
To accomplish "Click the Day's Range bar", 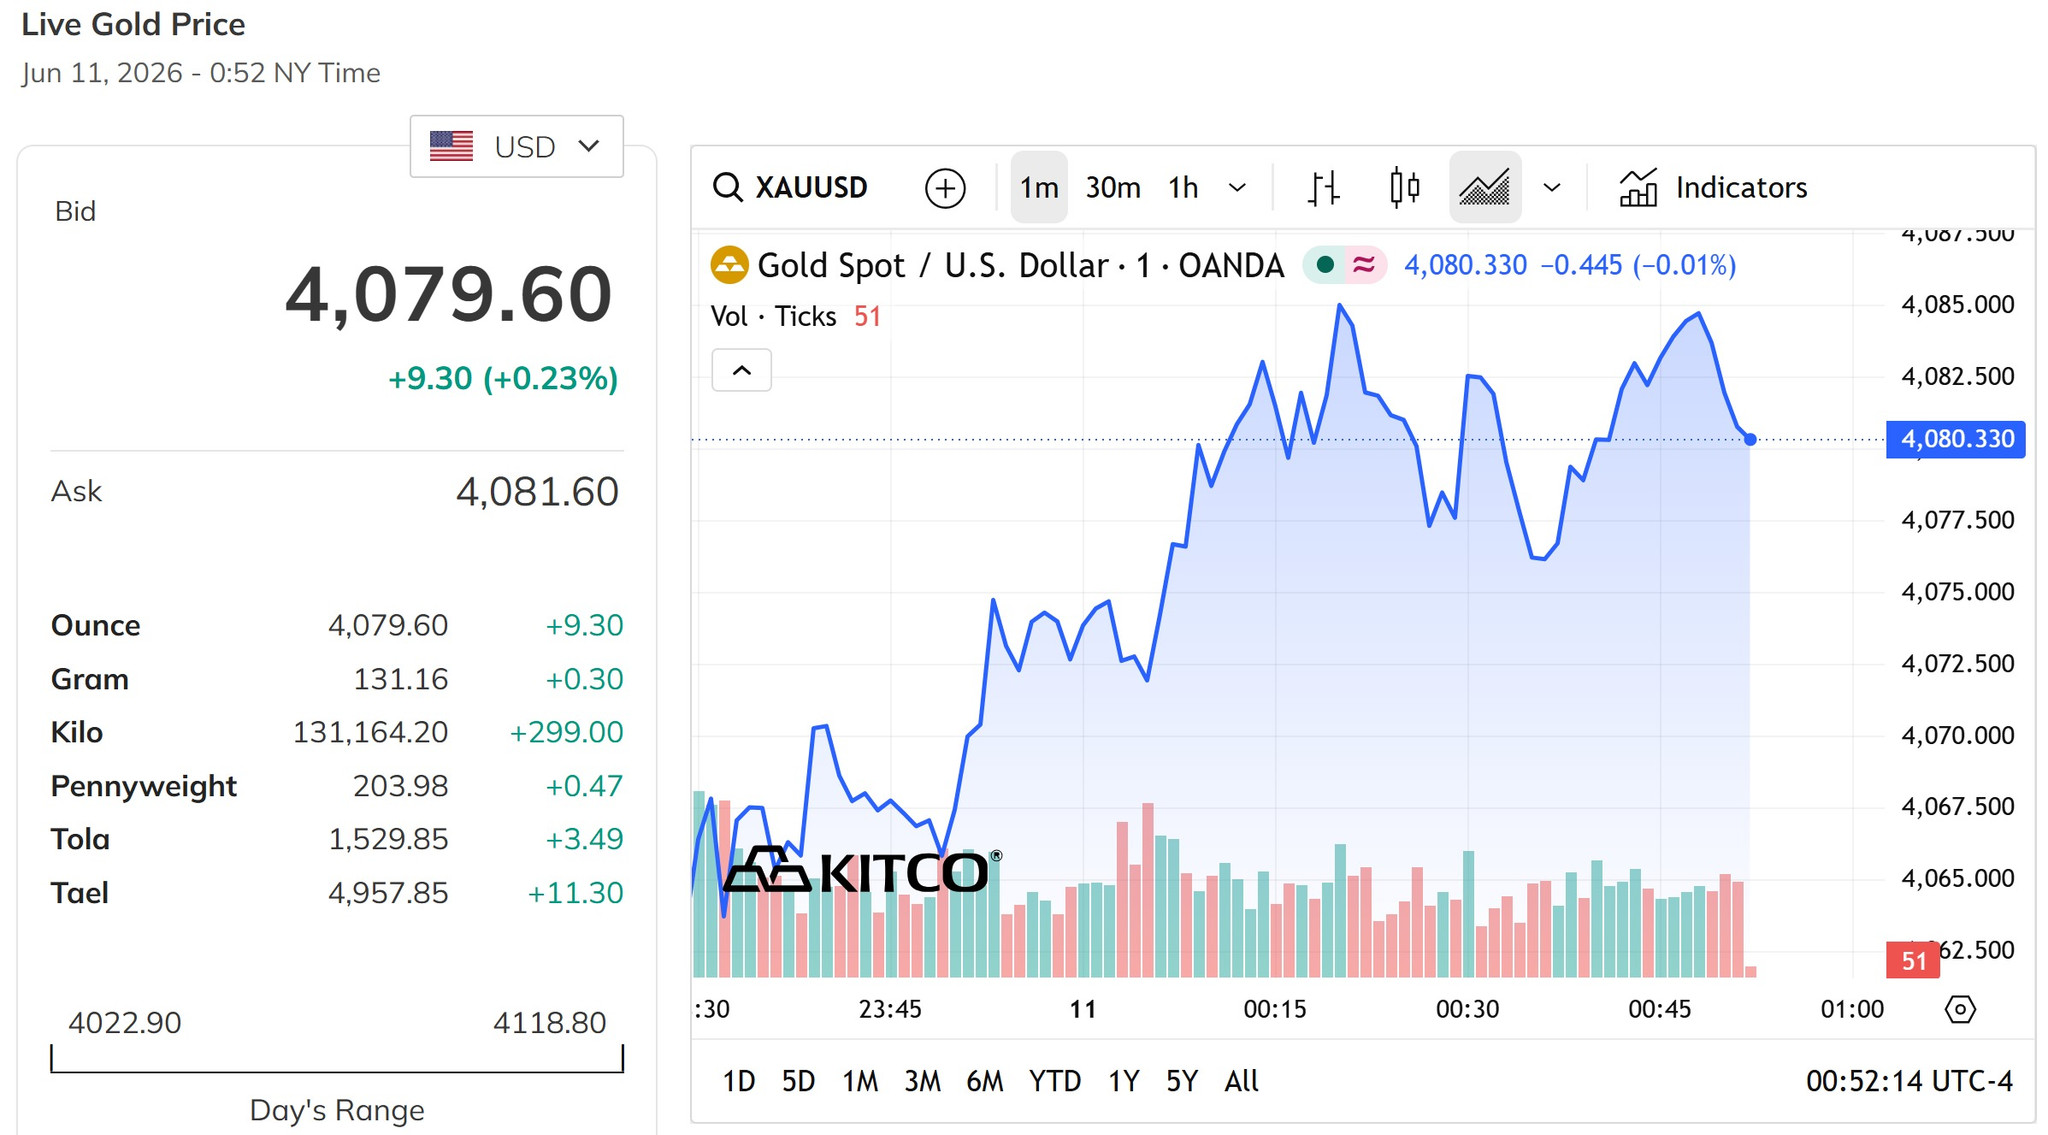I will [337, 1058].
